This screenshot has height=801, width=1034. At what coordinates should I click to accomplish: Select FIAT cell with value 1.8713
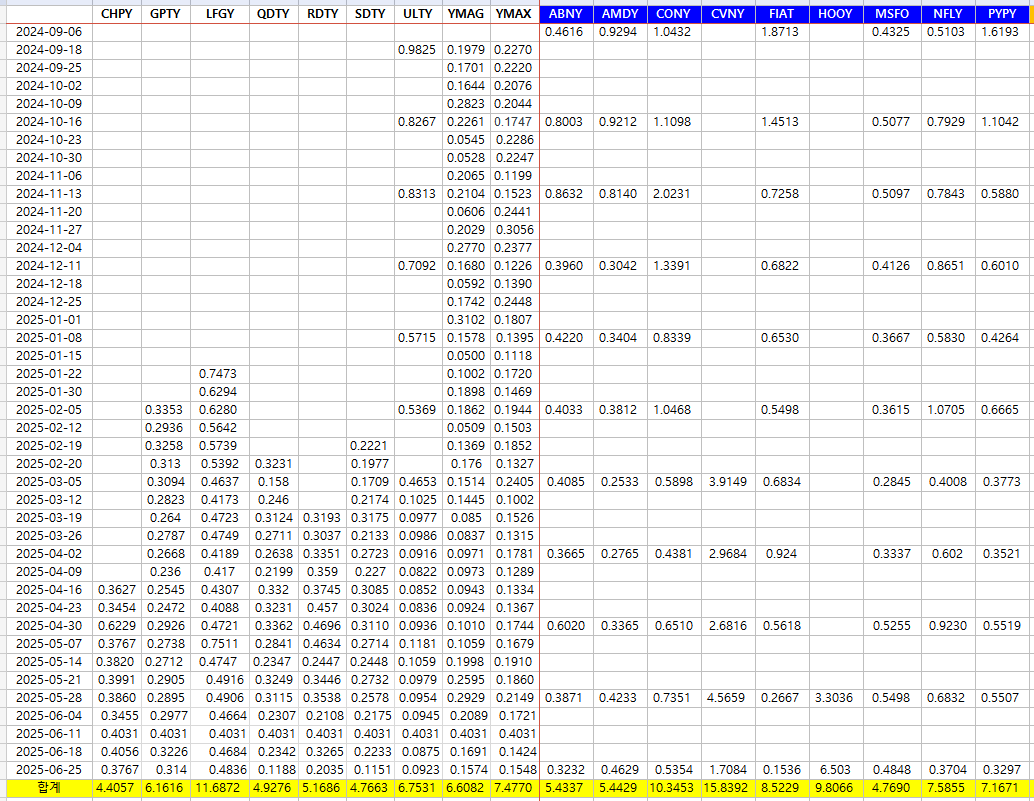[x=781, y=32]
